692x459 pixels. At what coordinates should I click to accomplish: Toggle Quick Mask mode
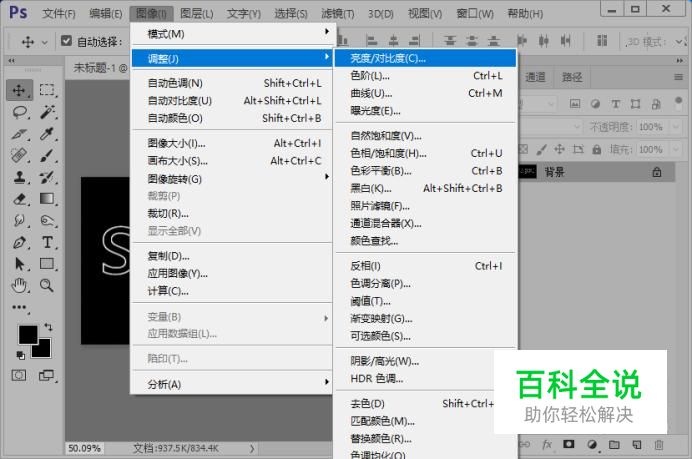(x=19, y=376)
